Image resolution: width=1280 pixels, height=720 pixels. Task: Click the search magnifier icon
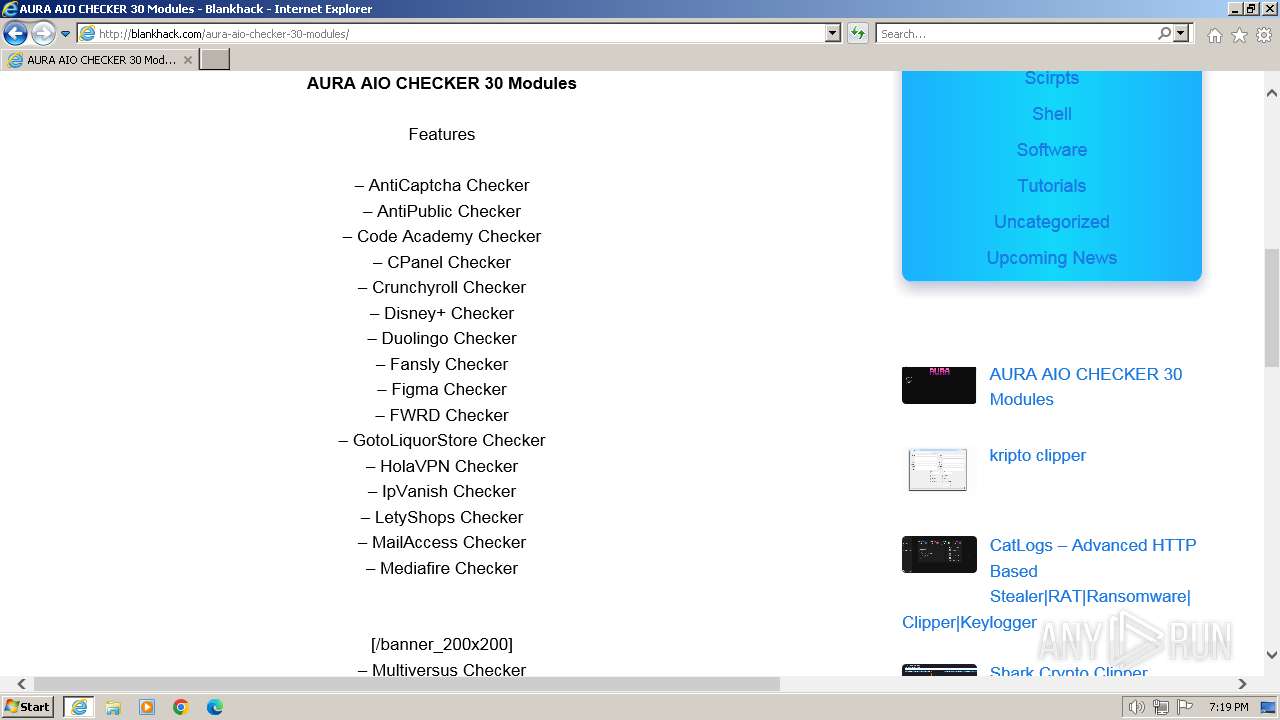[x=1164, y=34]
